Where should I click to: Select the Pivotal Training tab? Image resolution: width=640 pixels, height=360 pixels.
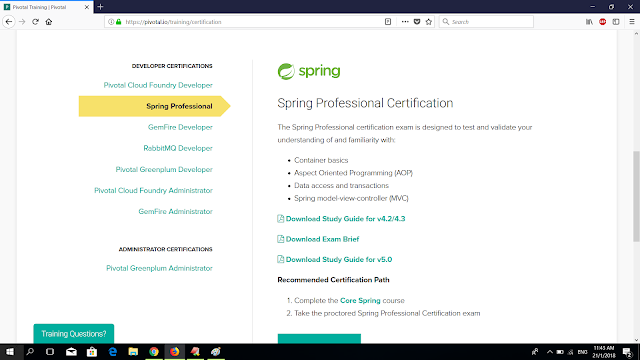[47, 7]
